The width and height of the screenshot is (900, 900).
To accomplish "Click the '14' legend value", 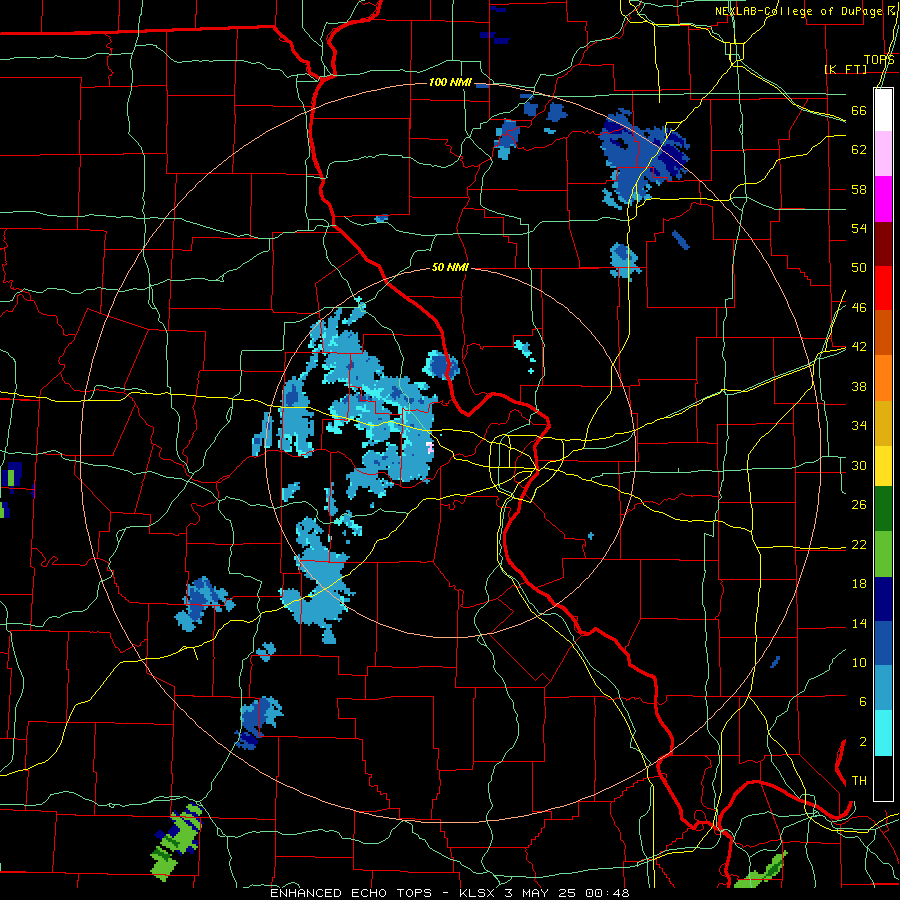I will (x=859, y=623).
